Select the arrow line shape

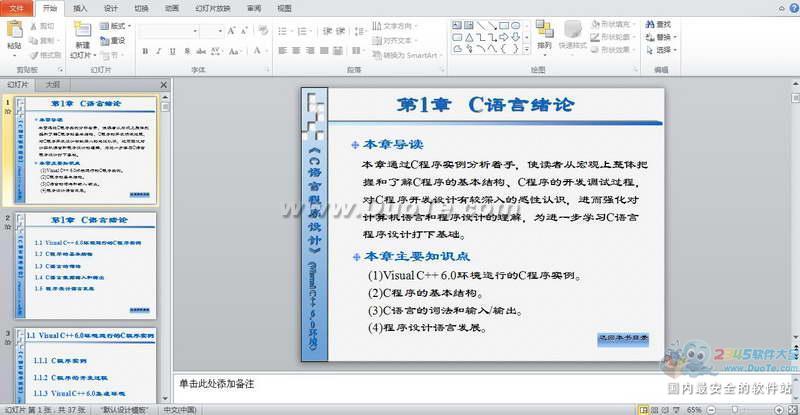(492, 25)
